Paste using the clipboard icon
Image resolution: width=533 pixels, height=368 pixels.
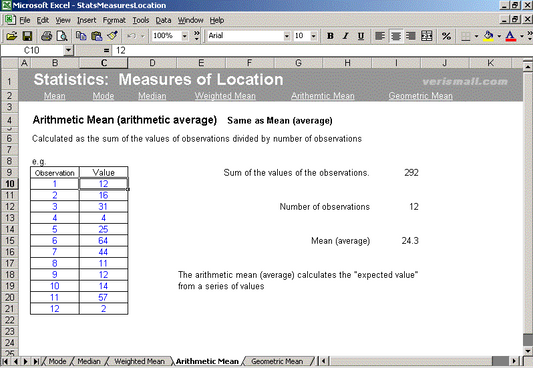[97, 36]
